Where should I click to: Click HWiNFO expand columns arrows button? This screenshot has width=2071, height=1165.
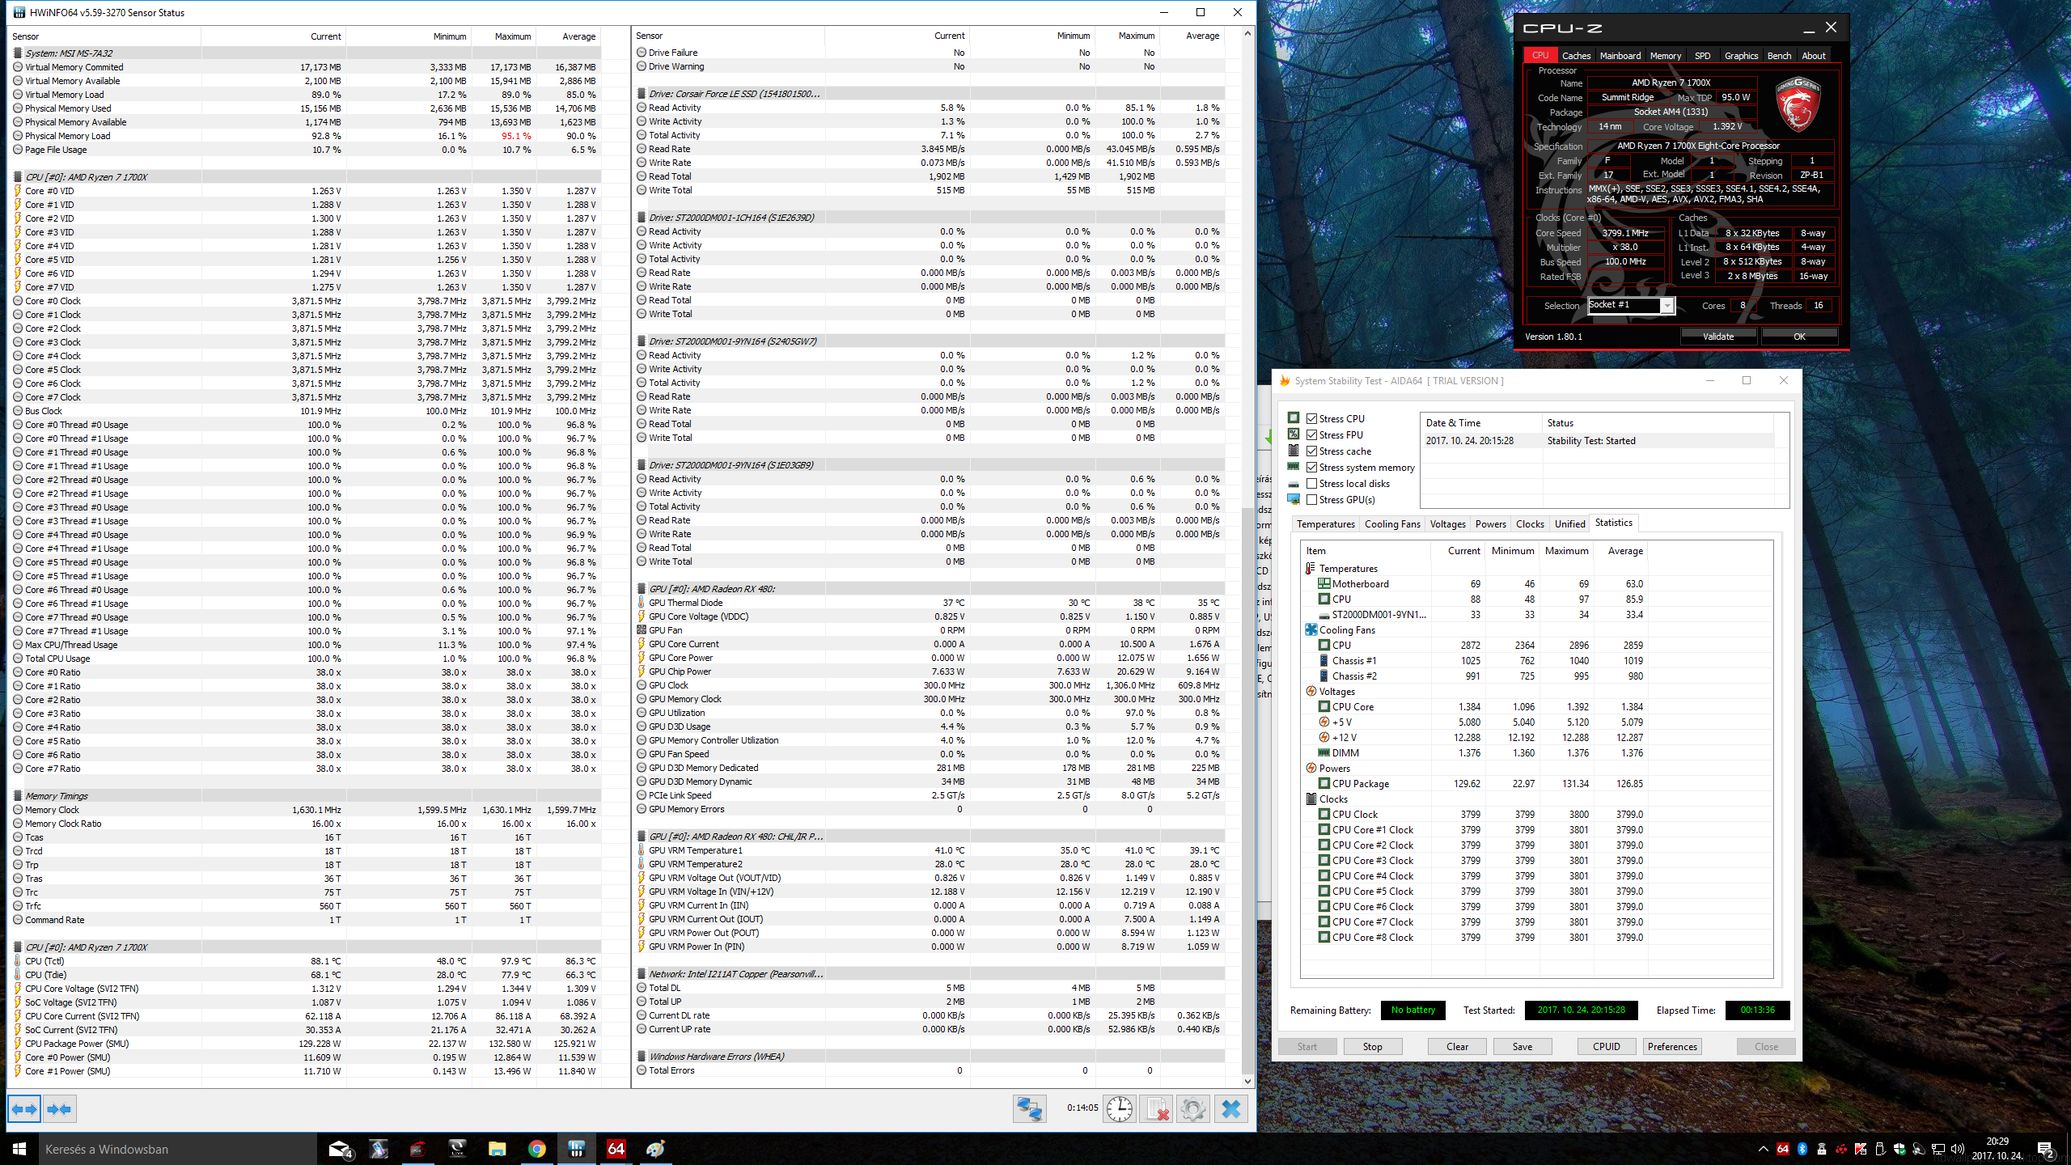25,1109
